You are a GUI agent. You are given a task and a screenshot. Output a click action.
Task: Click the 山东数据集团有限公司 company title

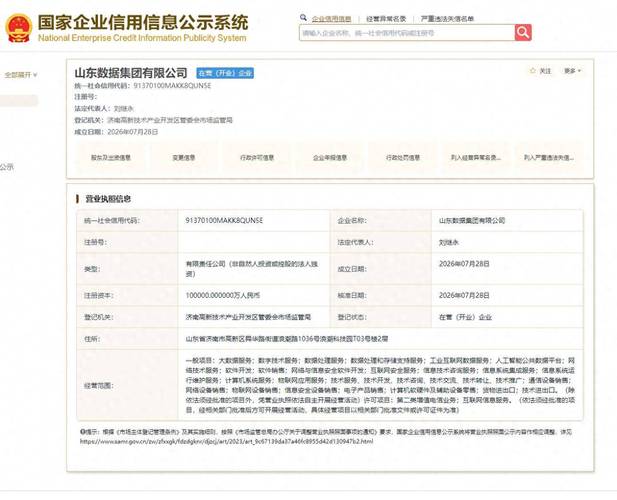(131, 73)
